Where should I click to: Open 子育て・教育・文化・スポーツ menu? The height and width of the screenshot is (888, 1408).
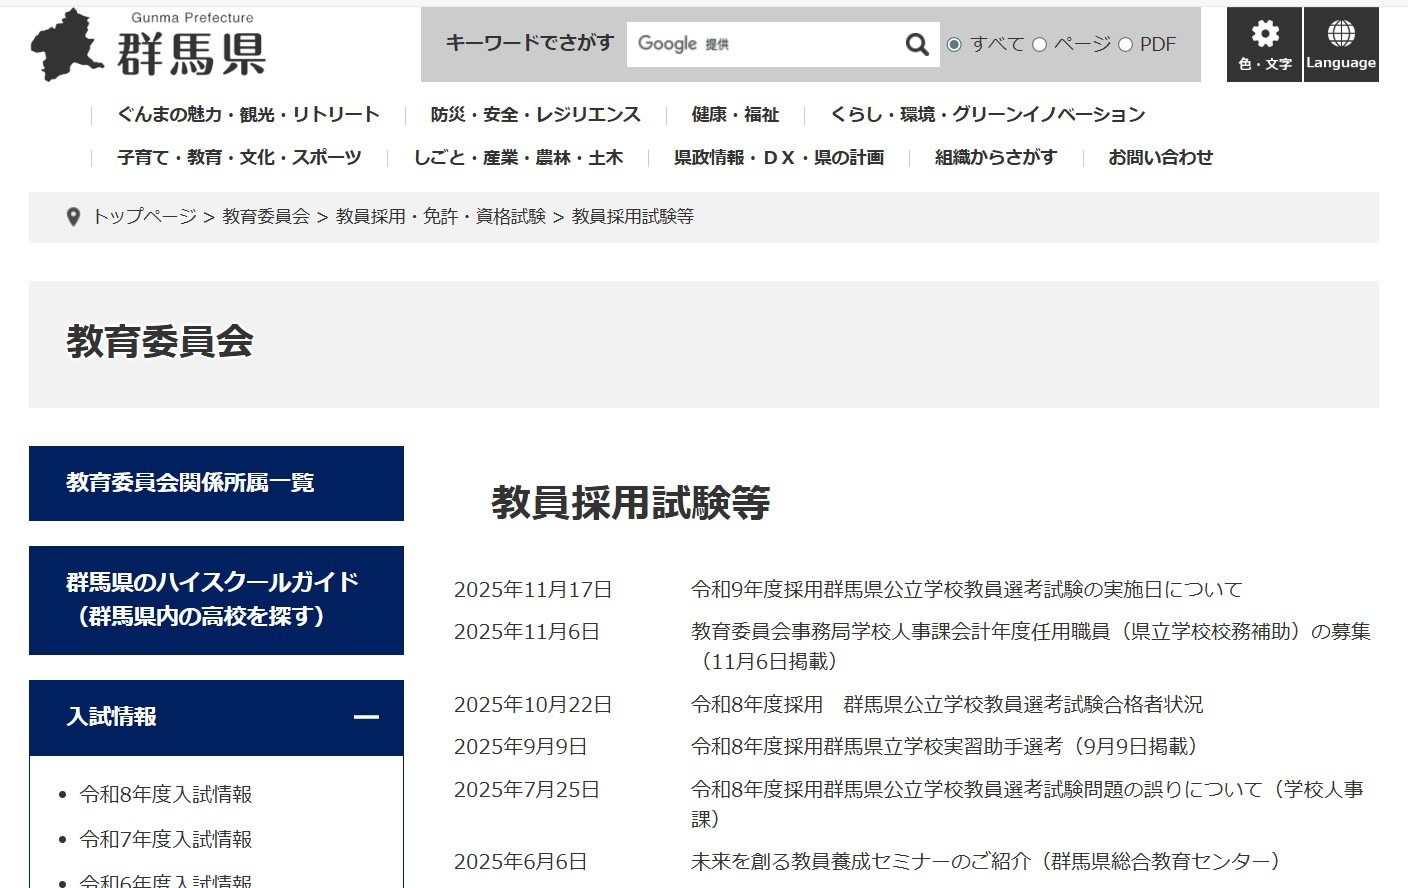click(x=240, y=158)
